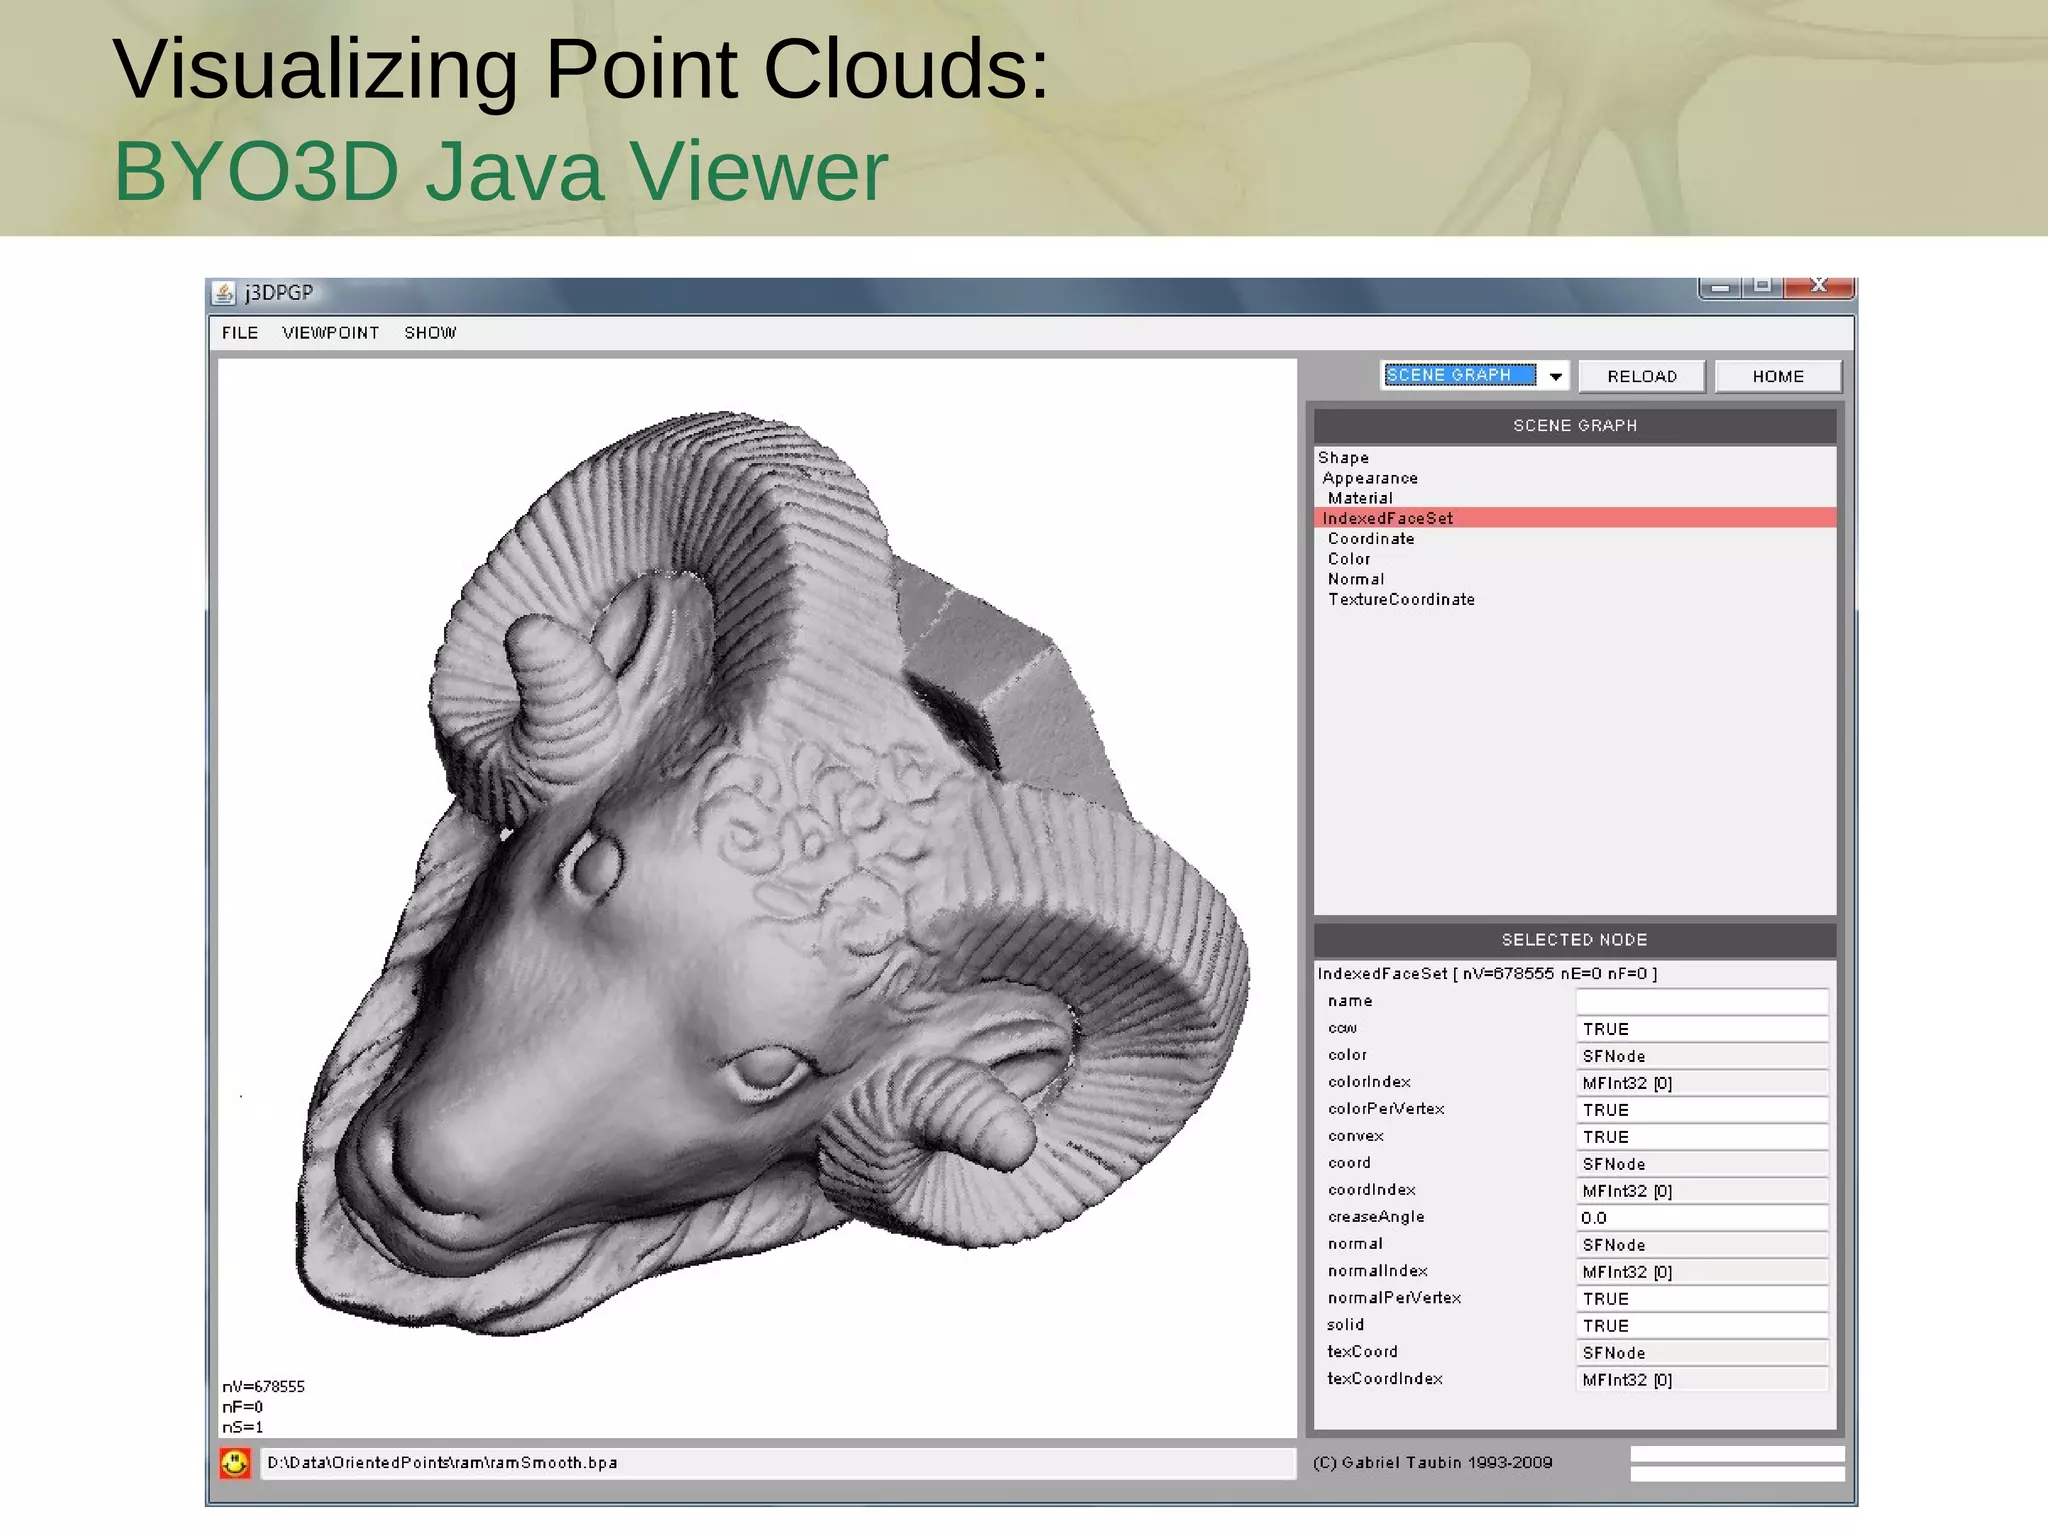2048x1536 pixels.
Task: Select the TextureCoordinate node
Action: pos(1401,600)
